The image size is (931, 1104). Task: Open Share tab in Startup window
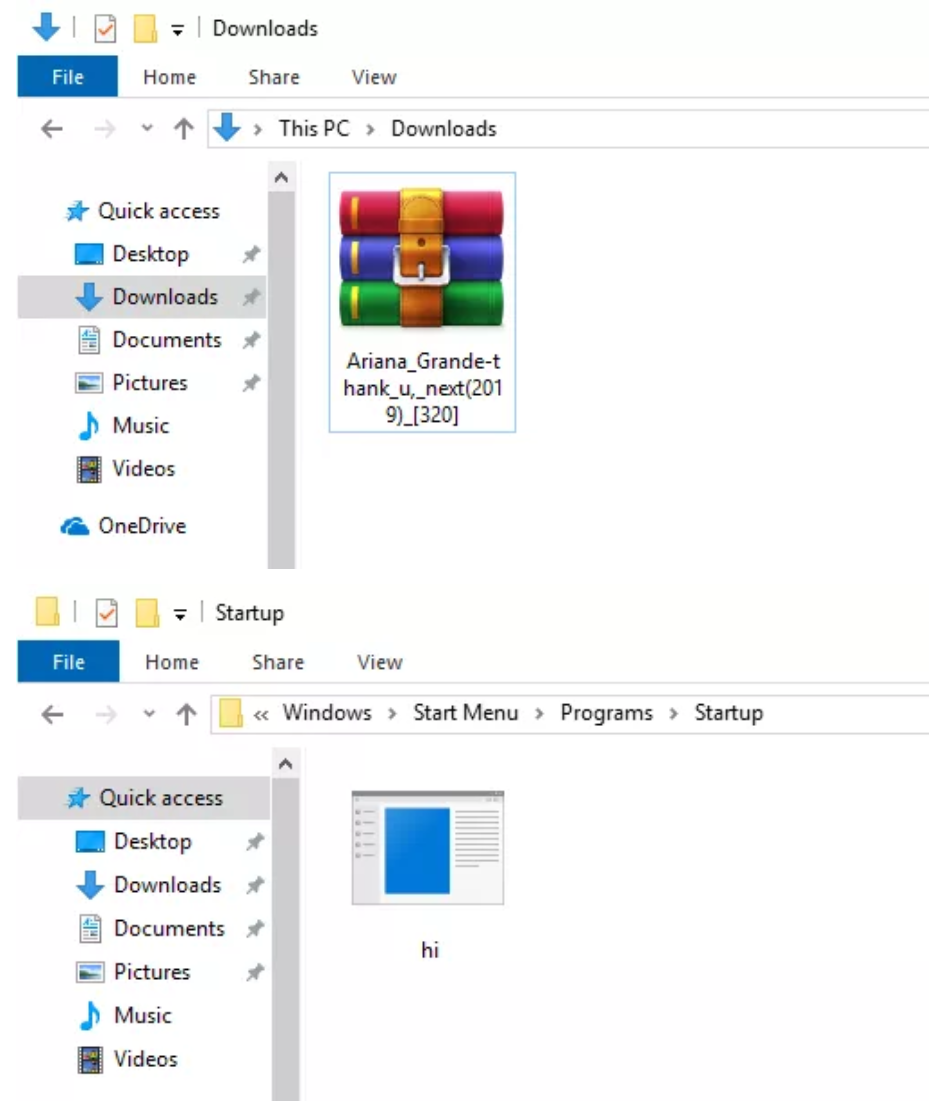278,662
